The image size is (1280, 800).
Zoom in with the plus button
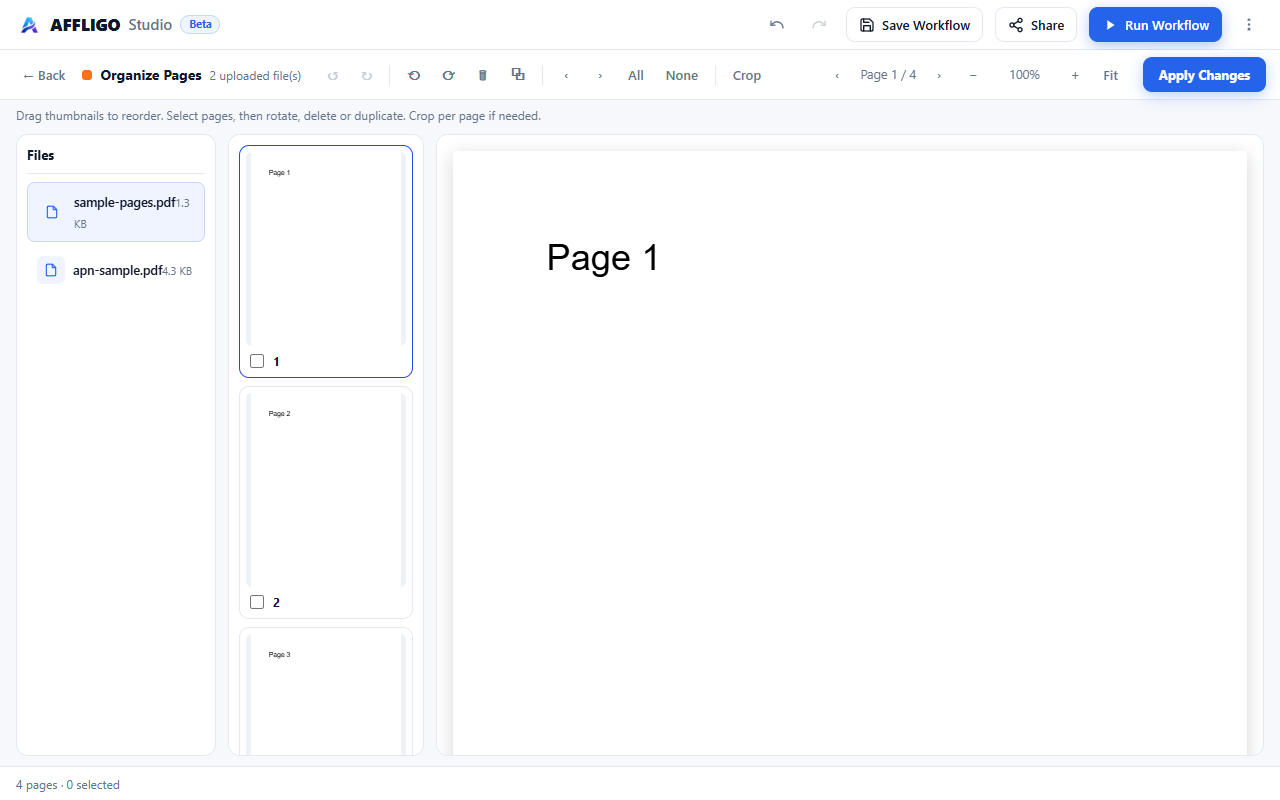[1075, 75]
